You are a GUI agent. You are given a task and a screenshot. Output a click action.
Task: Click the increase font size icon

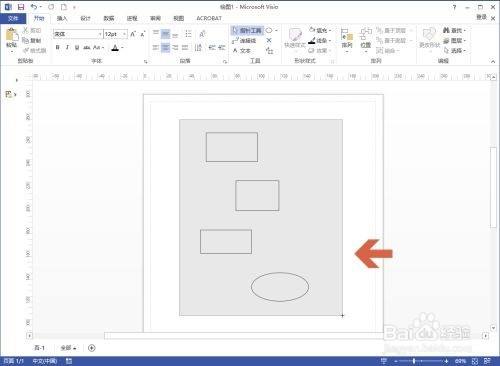[133, 34]
